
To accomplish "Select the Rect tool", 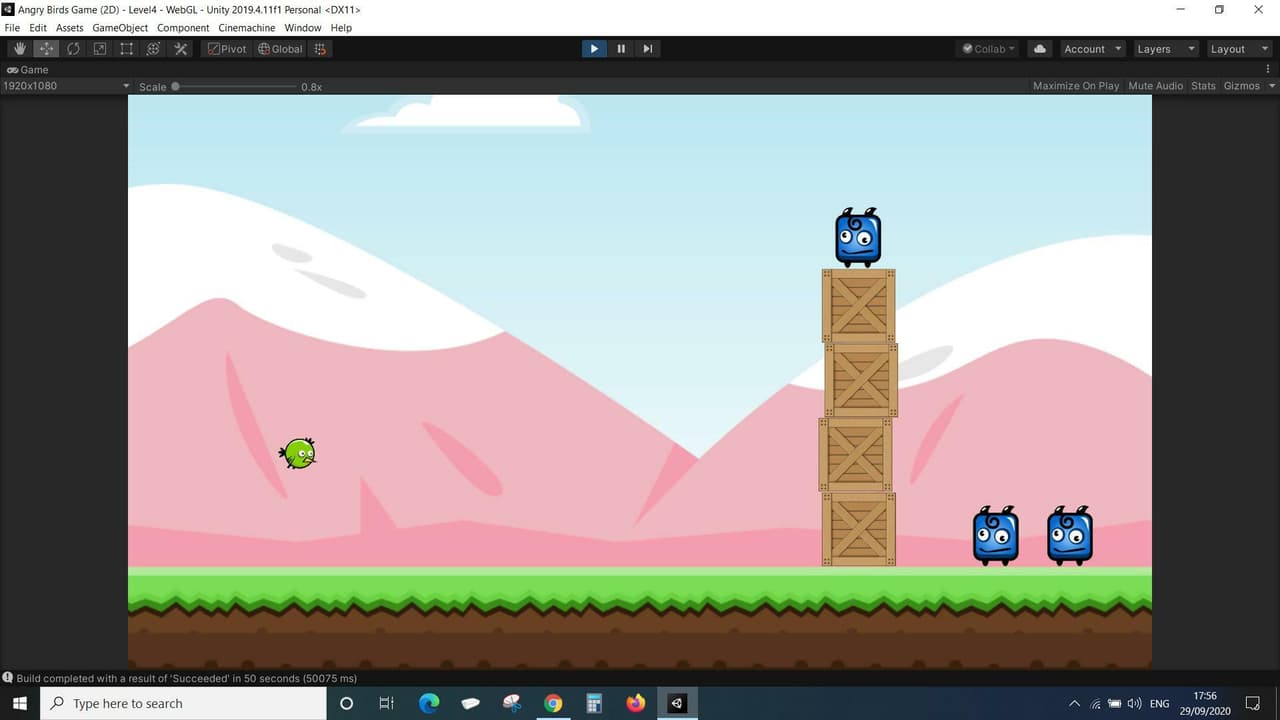I will click(x=127, y=49).
